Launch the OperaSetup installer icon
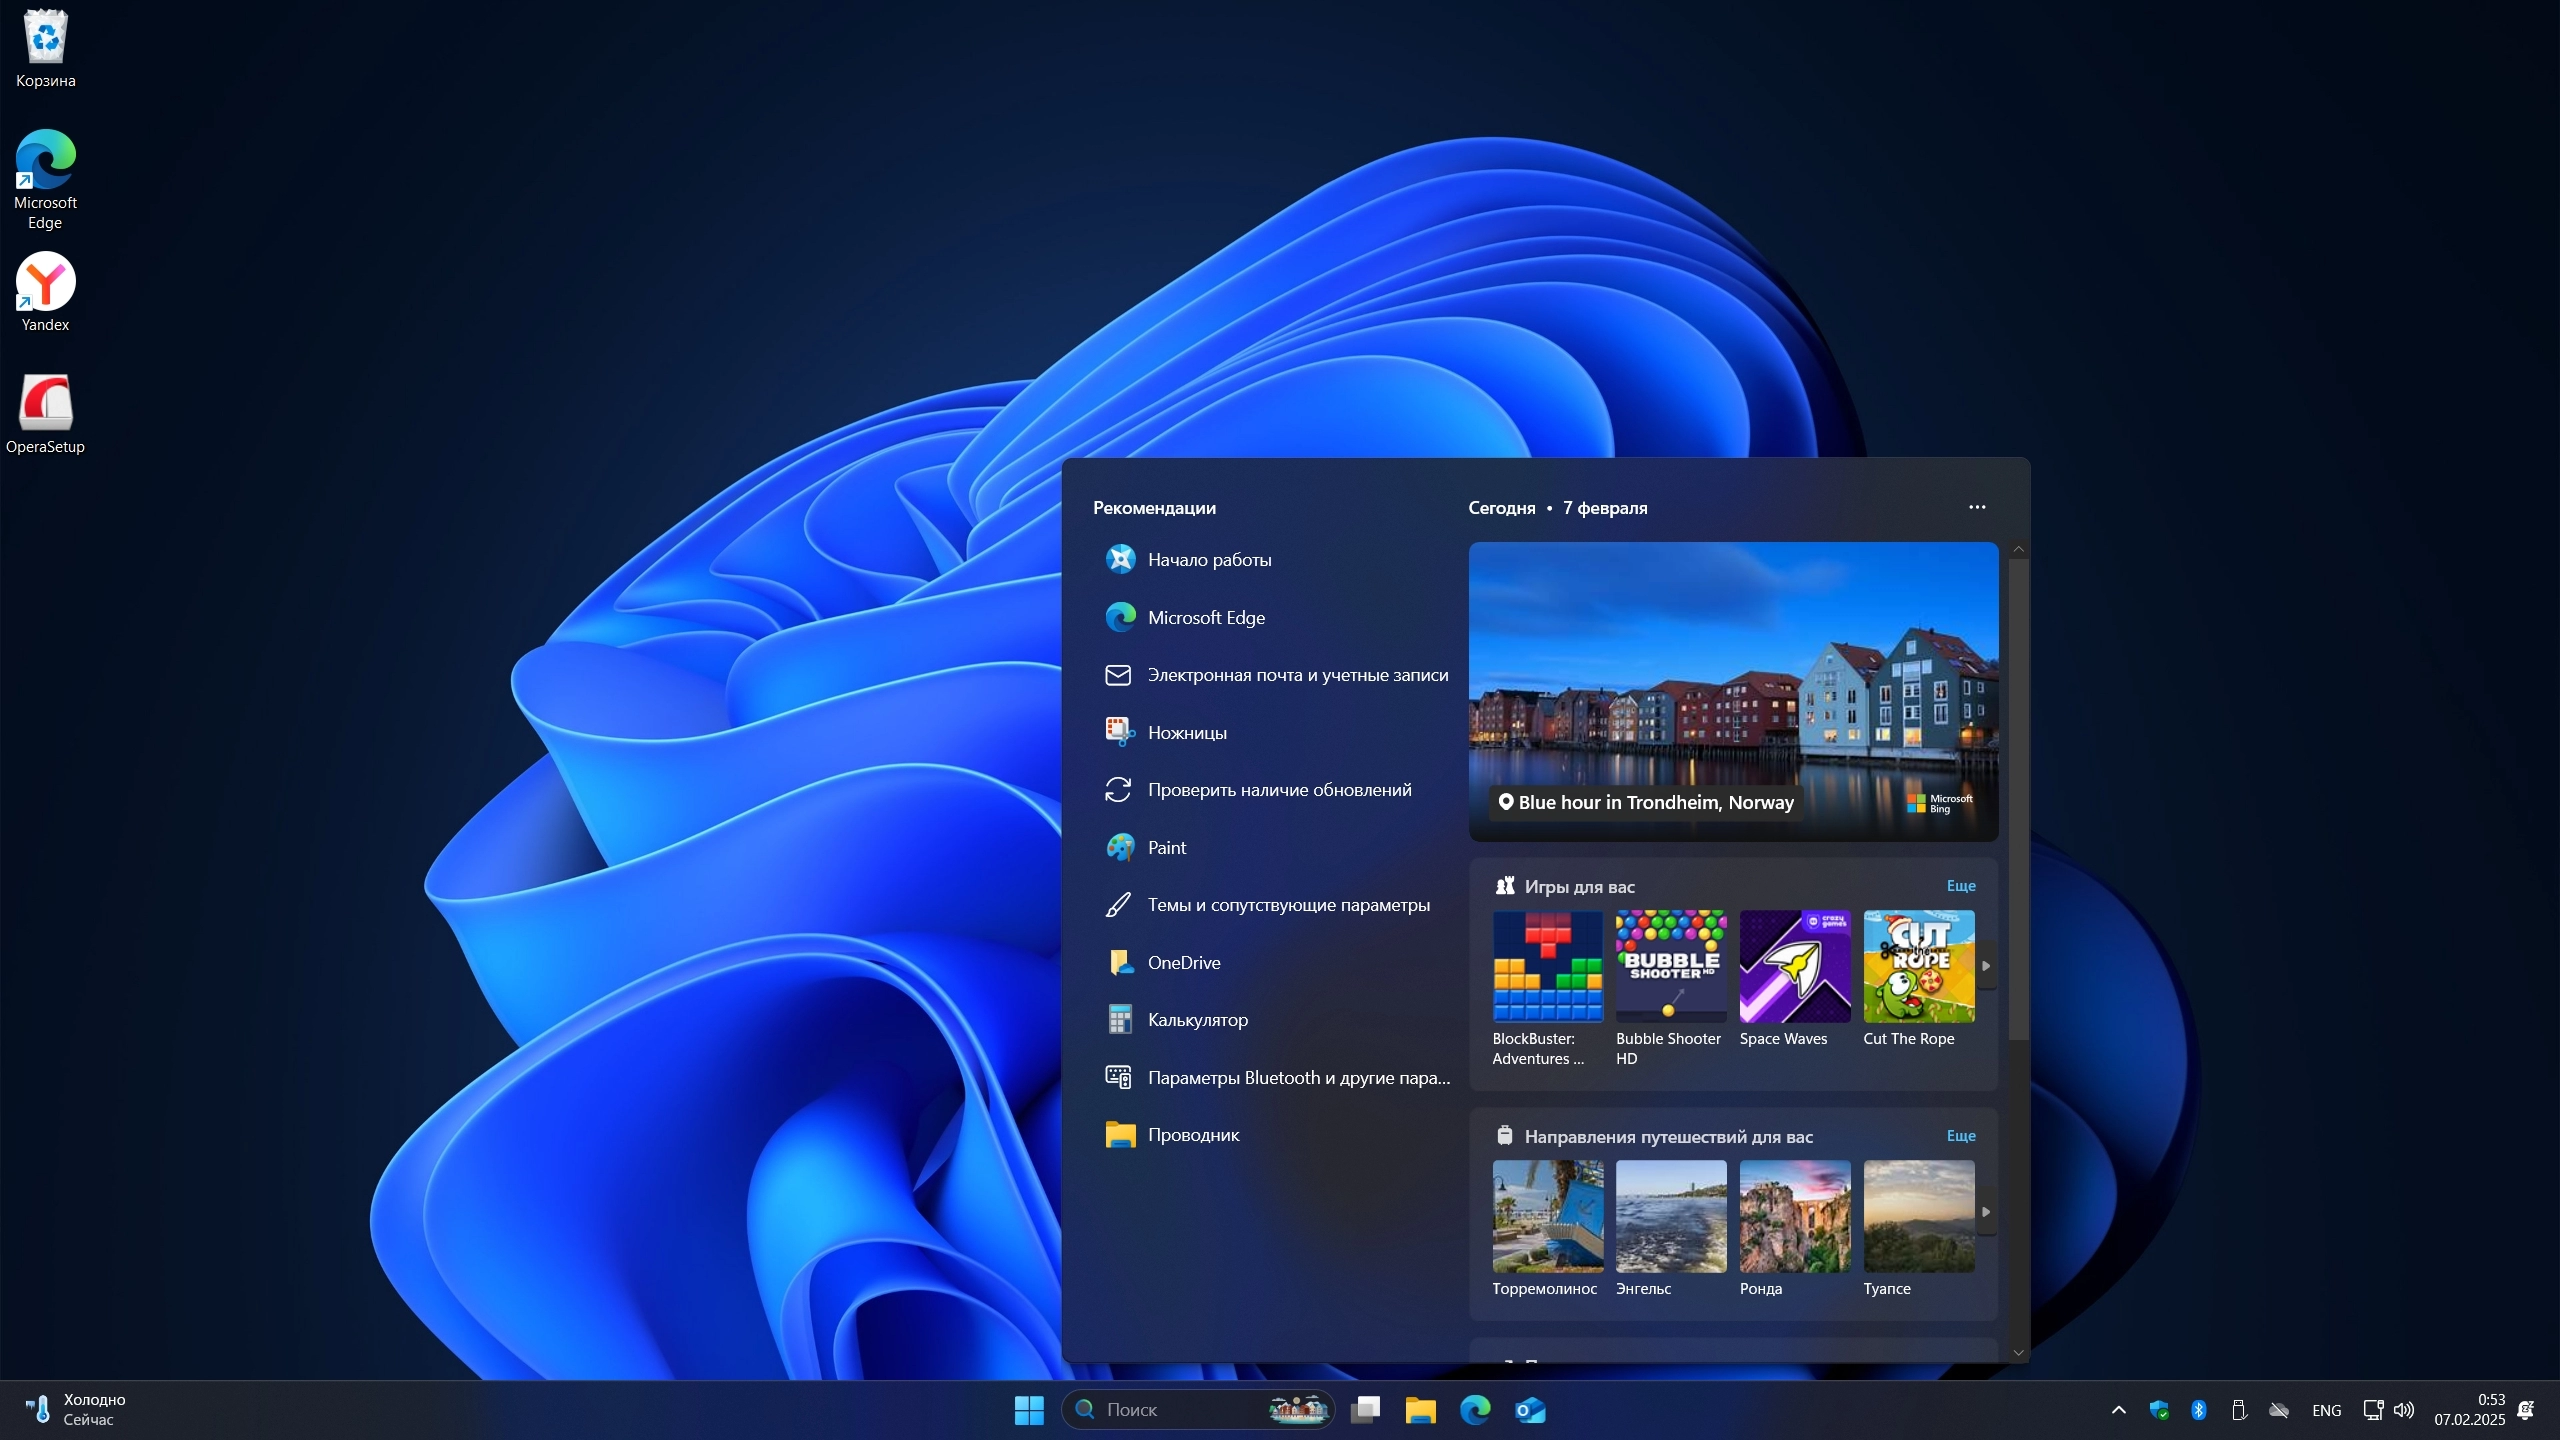Image resolution: width=2560 pixels, height=1440 pixels. coord(45,404)
